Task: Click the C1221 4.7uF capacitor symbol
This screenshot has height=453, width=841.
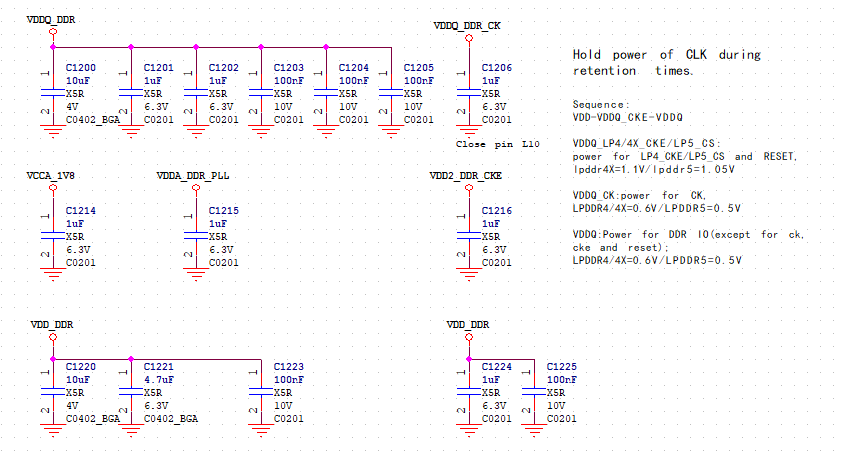Action: coord(130,392)
